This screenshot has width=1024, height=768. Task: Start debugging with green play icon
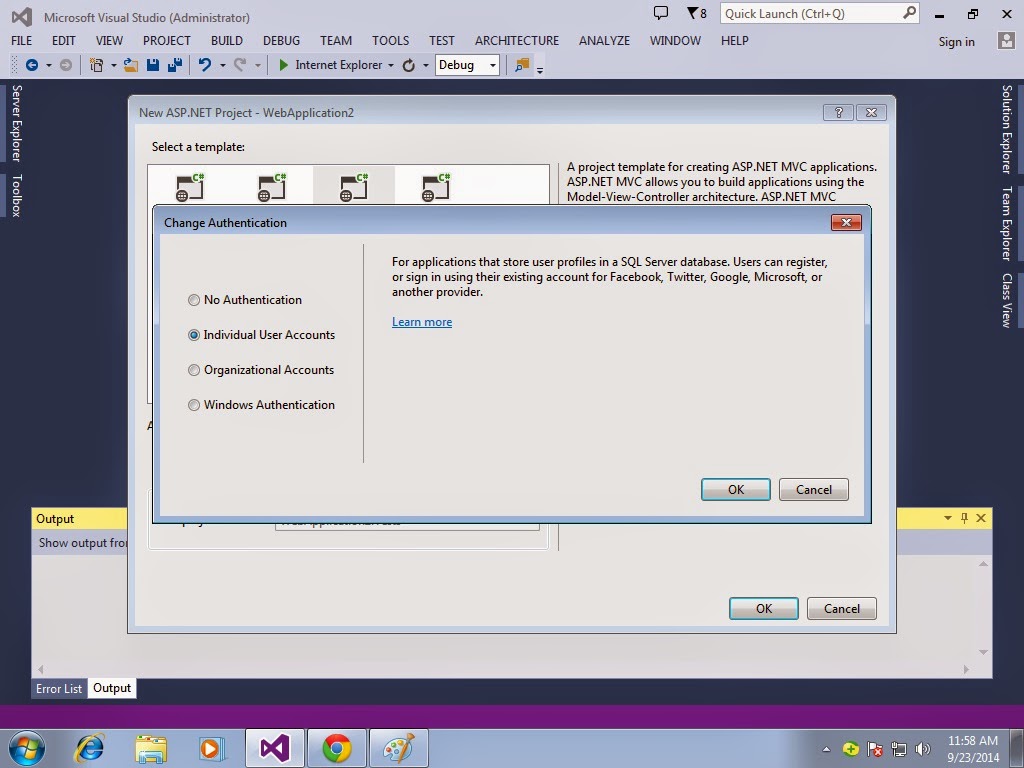[283, 65]
